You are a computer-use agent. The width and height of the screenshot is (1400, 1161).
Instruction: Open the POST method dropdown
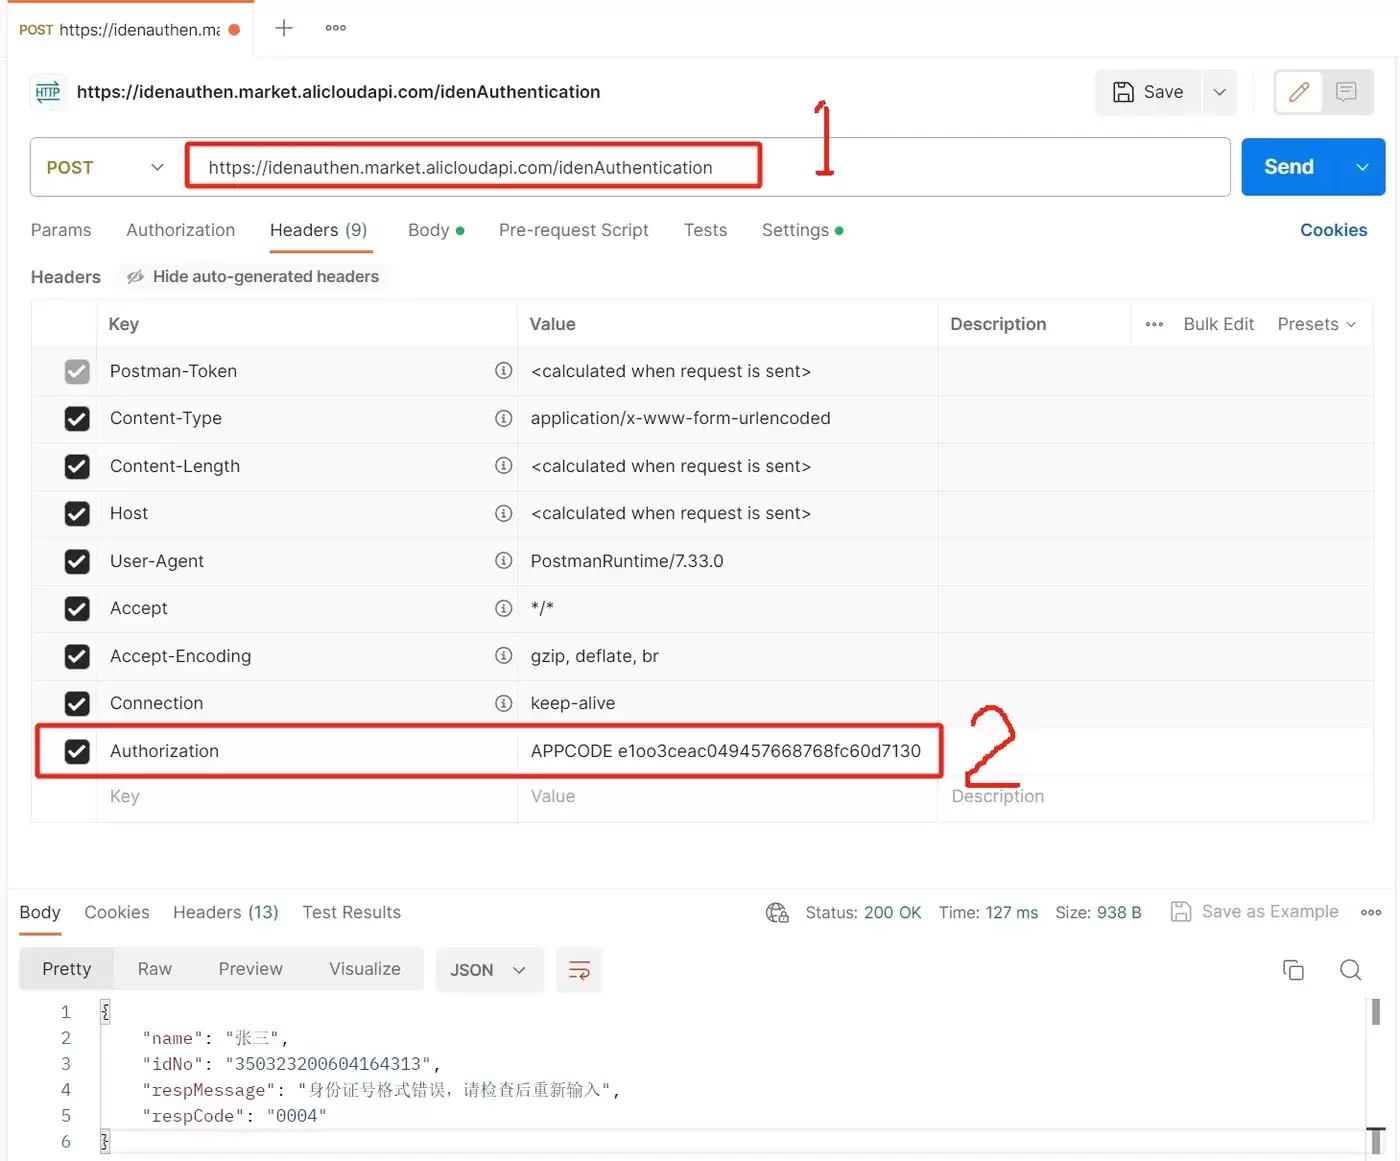(x=105, y=167)
